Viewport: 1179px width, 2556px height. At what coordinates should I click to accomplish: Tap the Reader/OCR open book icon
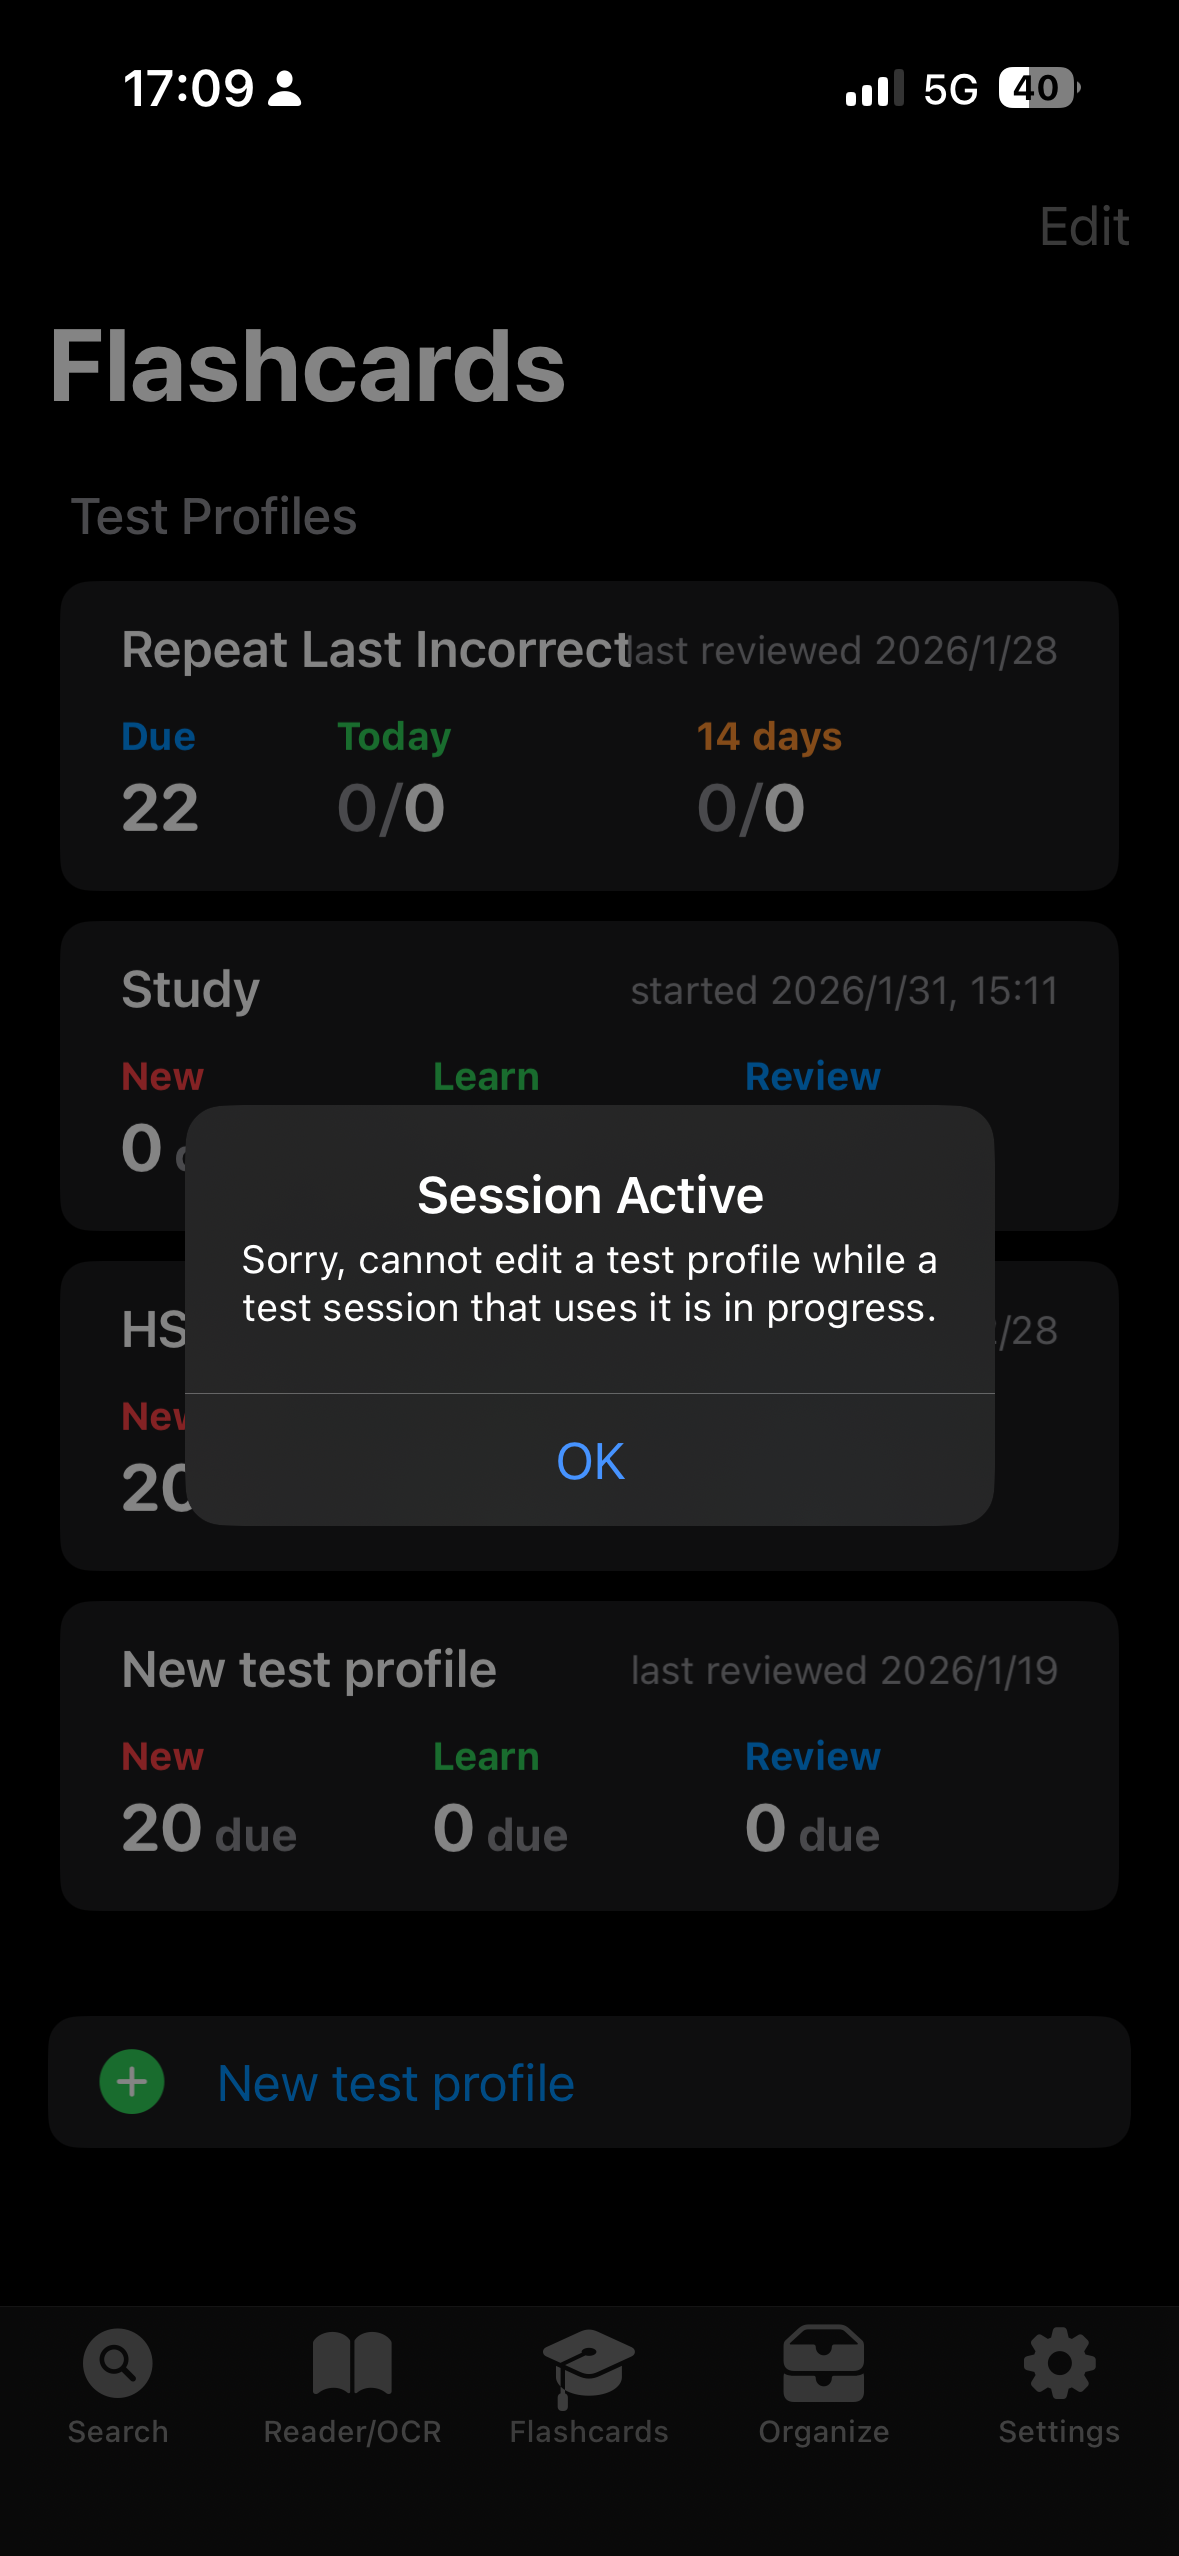click(352, 2364)
